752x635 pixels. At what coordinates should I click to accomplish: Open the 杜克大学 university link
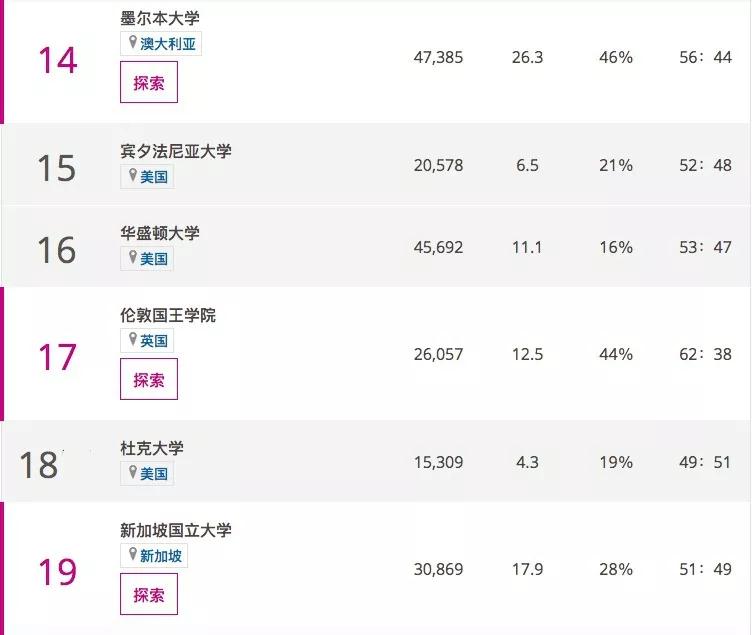(152, 448)
